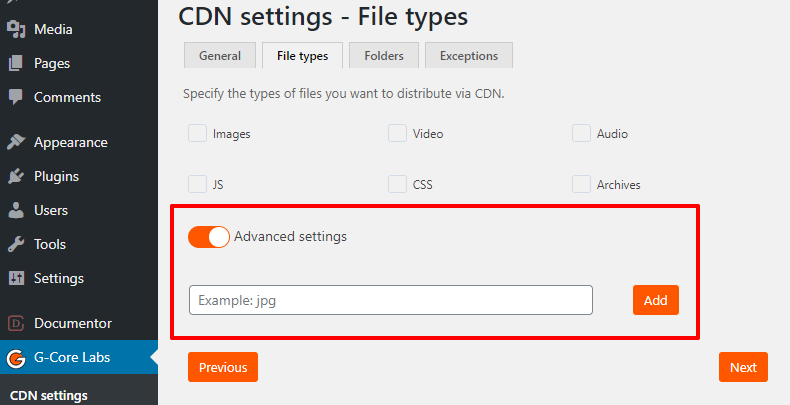Click the Comments speech bubble icon

pos(16,97)
